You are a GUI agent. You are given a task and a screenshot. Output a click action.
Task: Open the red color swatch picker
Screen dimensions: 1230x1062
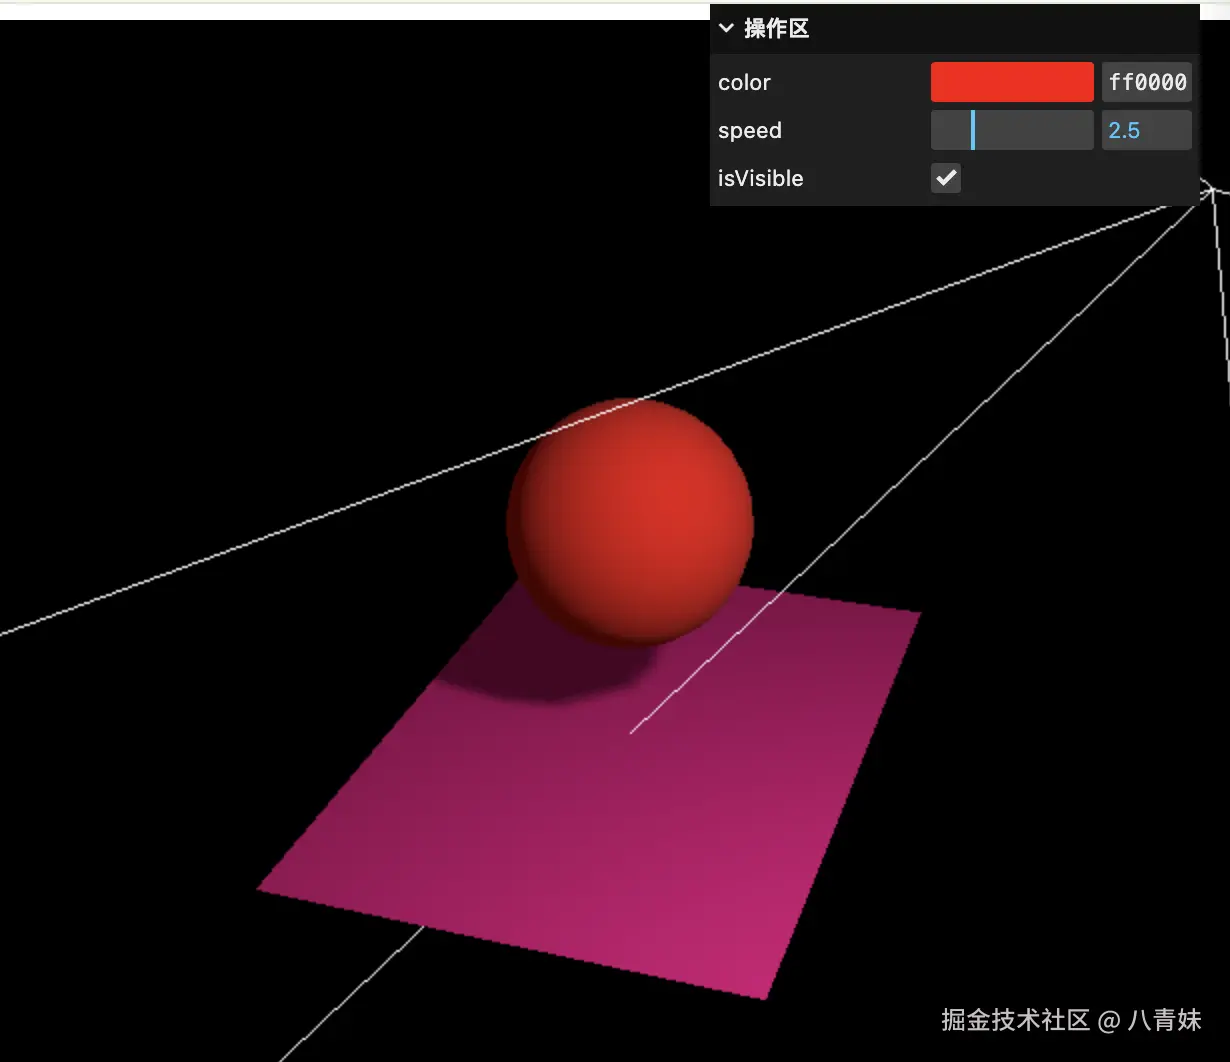point(1012,82)
